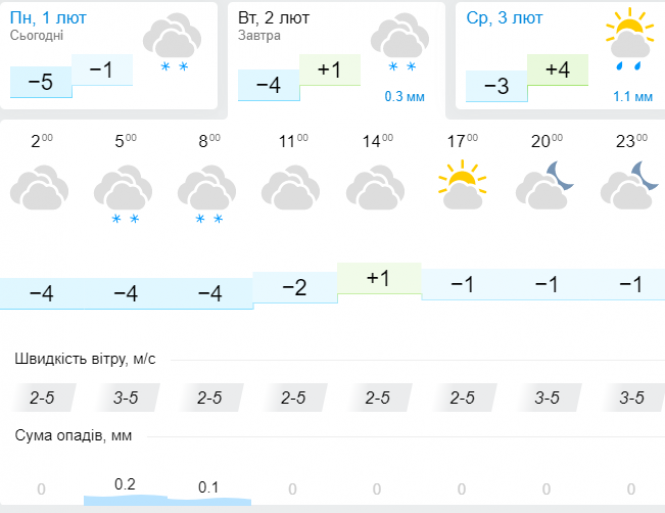This screenshot has width=665, height=513.
Task: Open the Tuesday, February 2 forecast link
Action: [274, 18]
